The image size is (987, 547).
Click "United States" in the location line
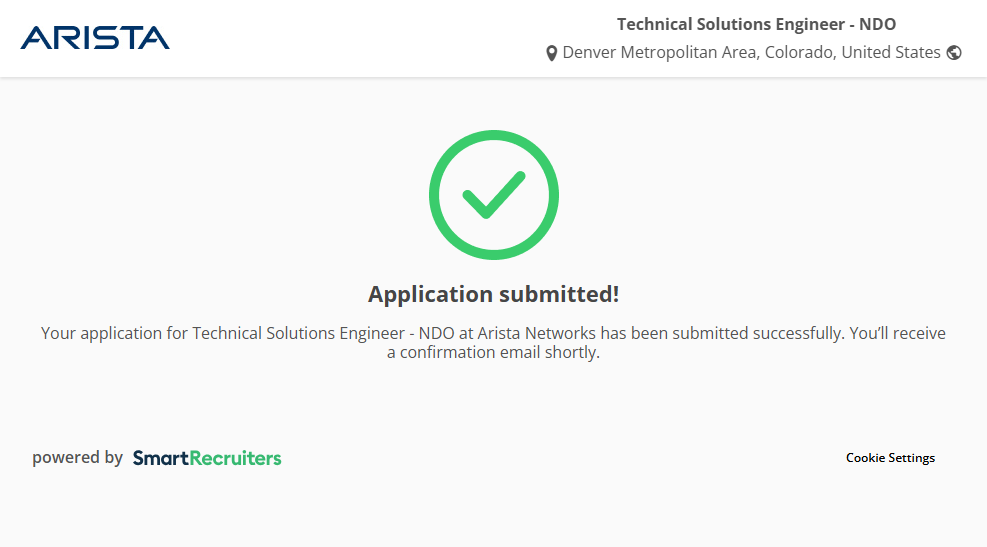(x=891, y=52)
